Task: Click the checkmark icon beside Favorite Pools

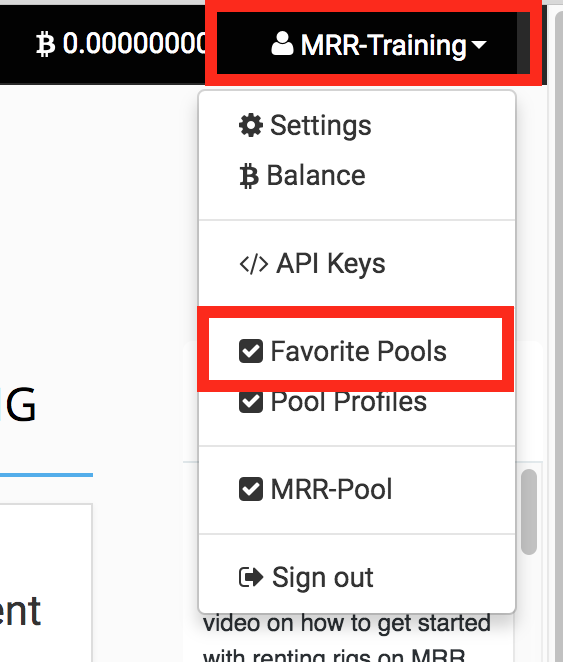Action: [251, 351]
